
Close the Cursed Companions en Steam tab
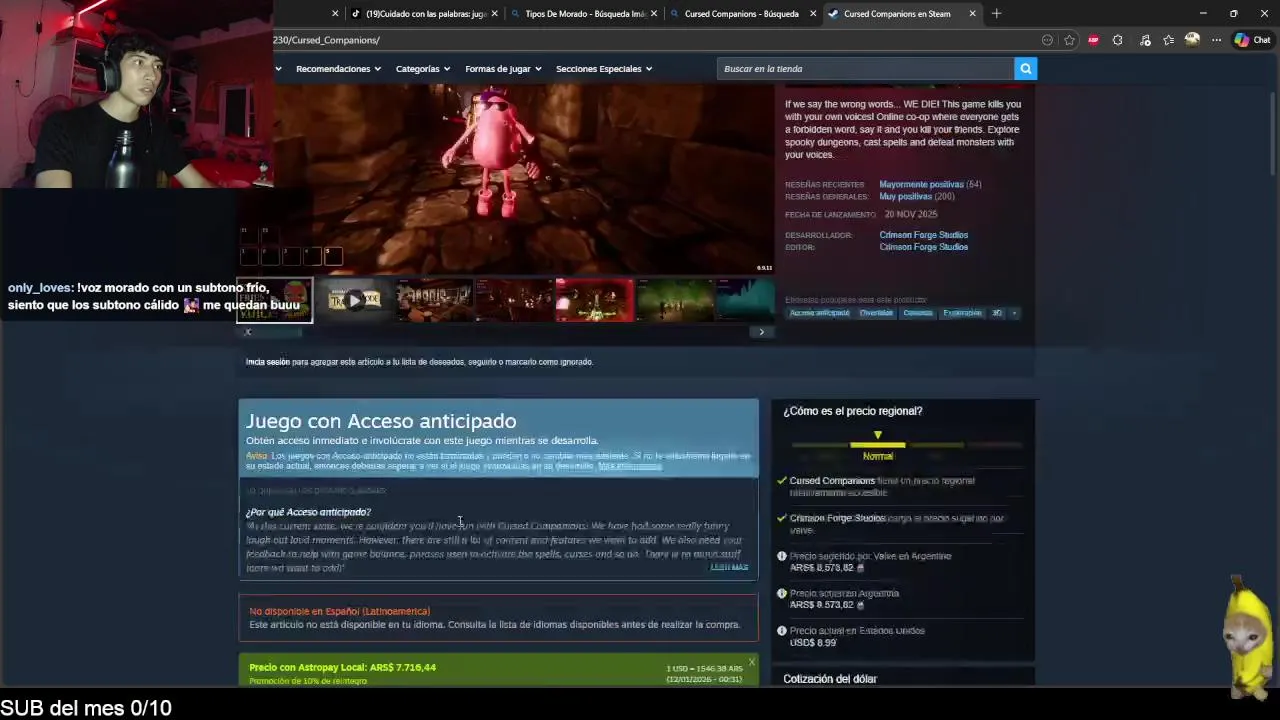pos(972,14)
